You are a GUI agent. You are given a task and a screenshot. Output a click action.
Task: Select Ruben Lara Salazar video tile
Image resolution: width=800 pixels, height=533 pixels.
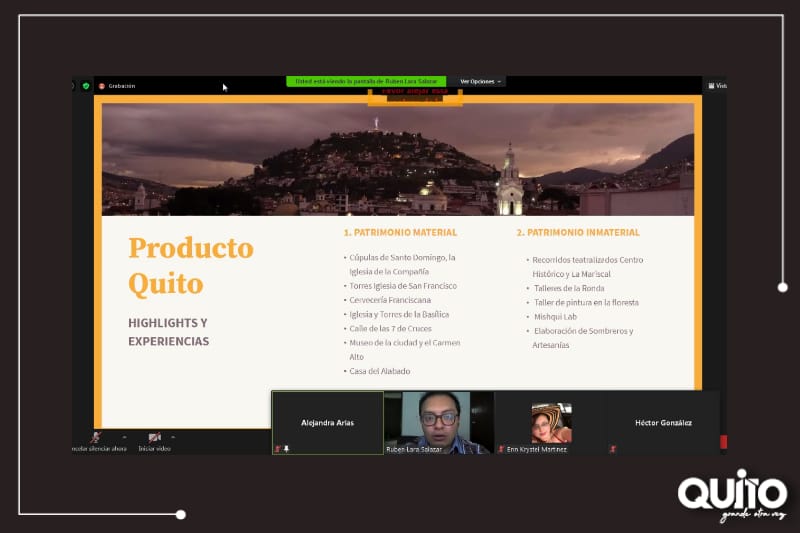(x=439, y=420)
